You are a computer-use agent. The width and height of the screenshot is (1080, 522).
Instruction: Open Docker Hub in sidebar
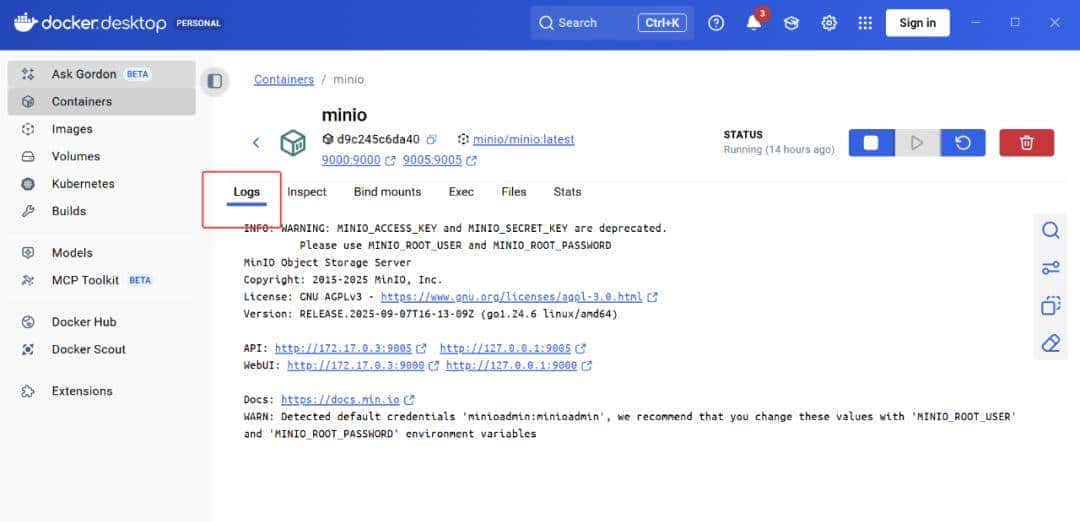pyautogui.click(x=101, y=322)
